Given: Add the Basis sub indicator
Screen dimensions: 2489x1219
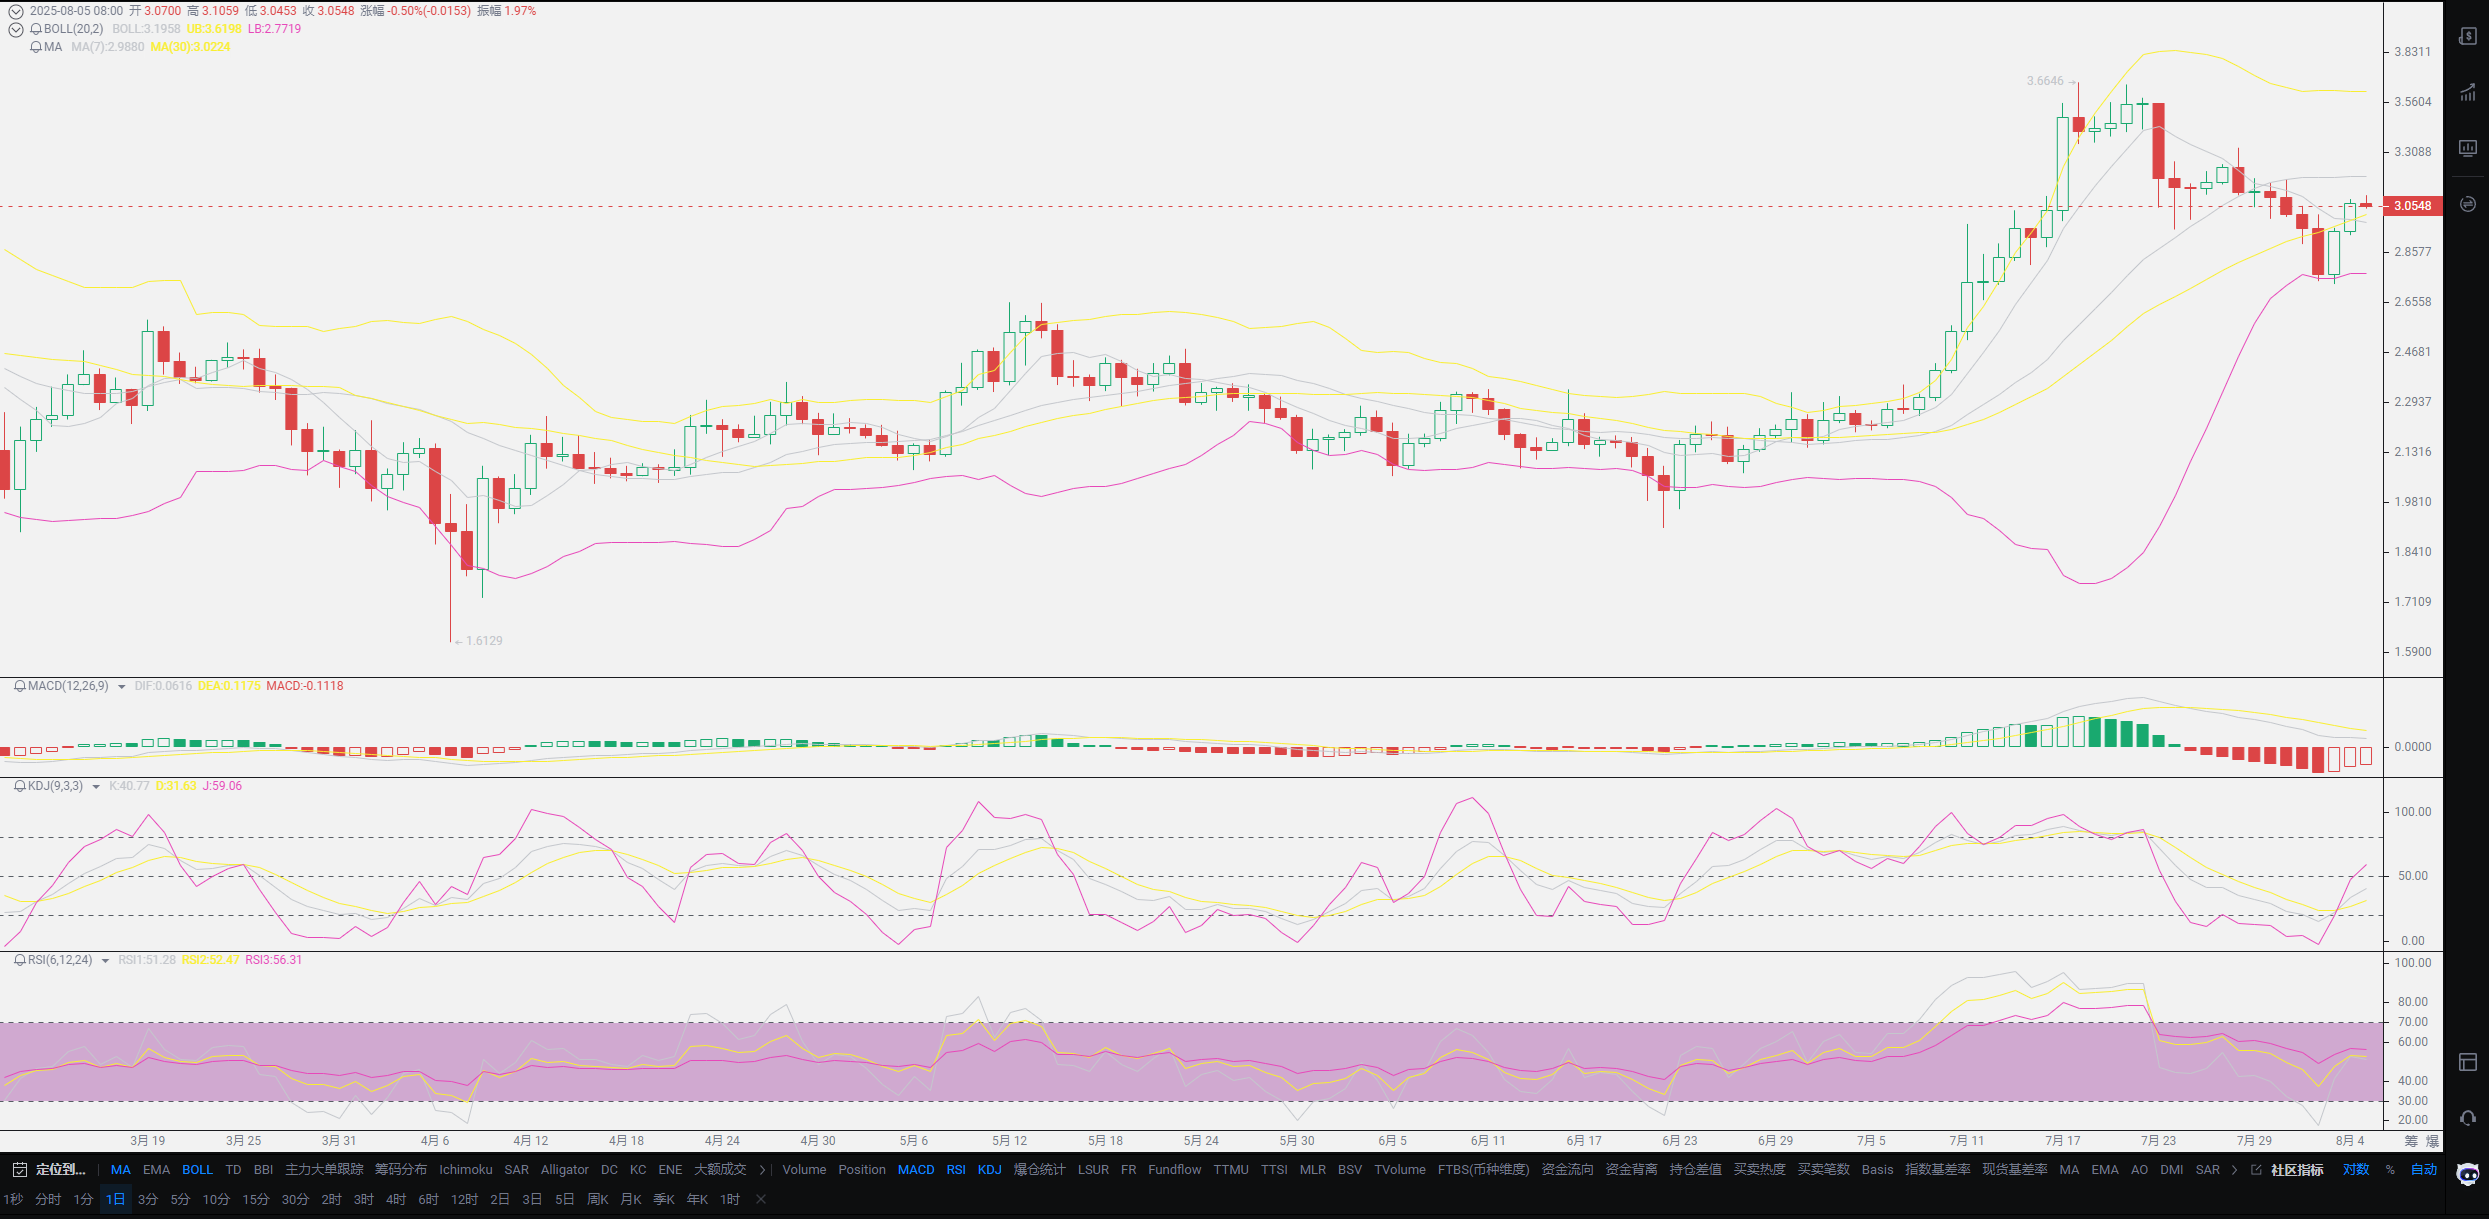Looking at the screenshot, I should click(x=1877, y=1170).
